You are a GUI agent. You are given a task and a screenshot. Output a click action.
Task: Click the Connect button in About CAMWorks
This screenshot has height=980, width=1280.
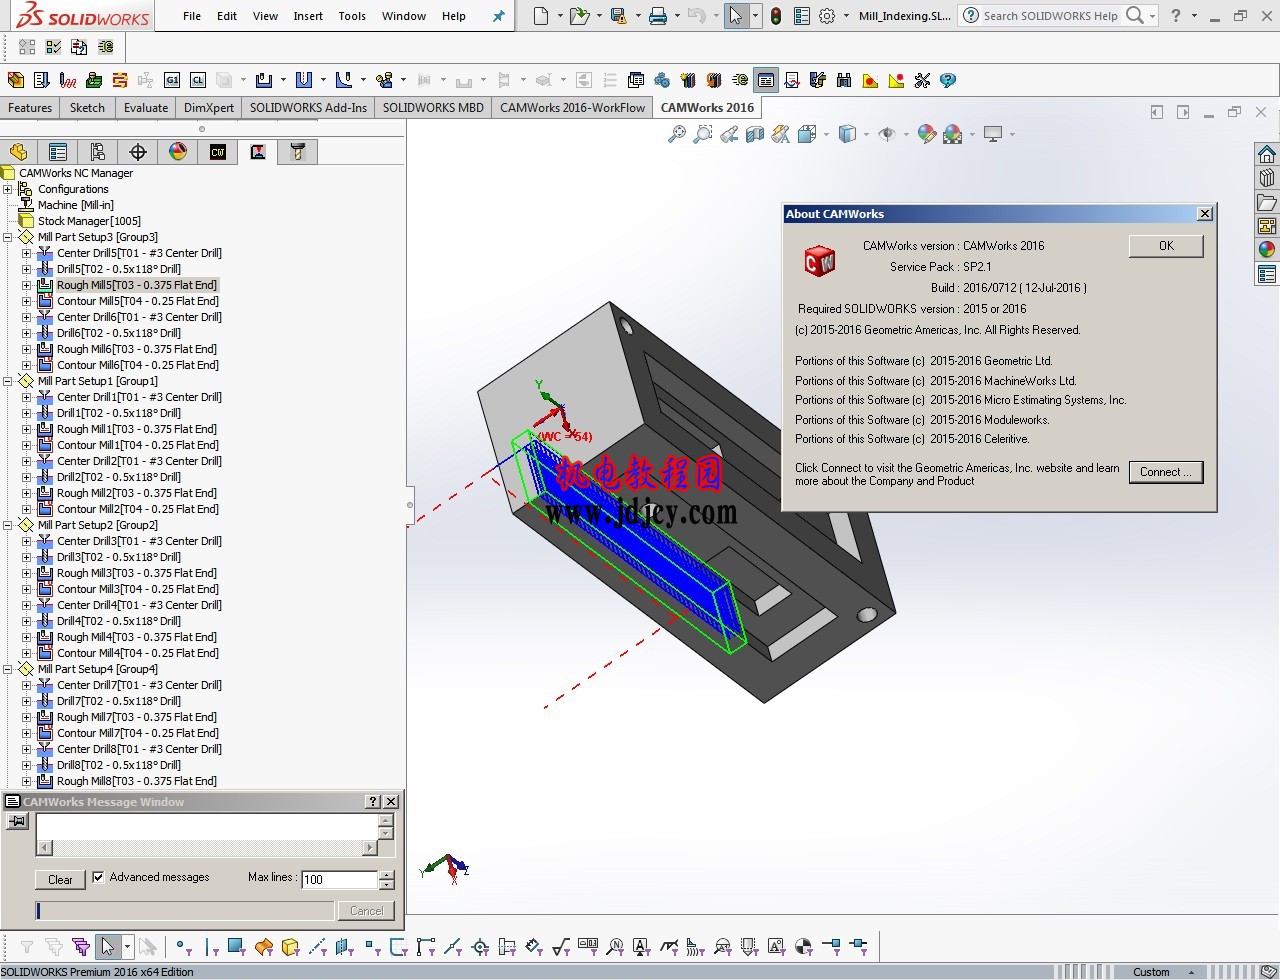point(1166,472)
